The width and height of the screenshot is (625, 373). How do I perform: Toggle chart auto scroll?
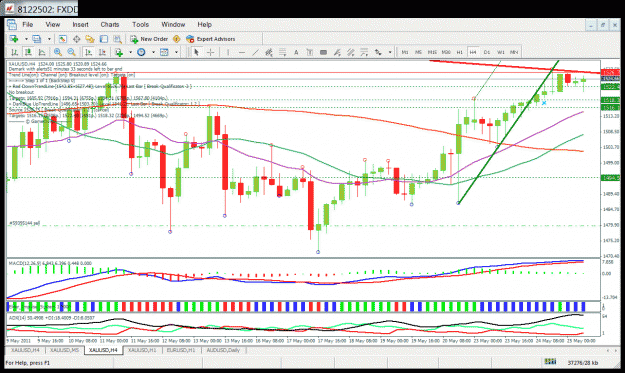(88, 52)
